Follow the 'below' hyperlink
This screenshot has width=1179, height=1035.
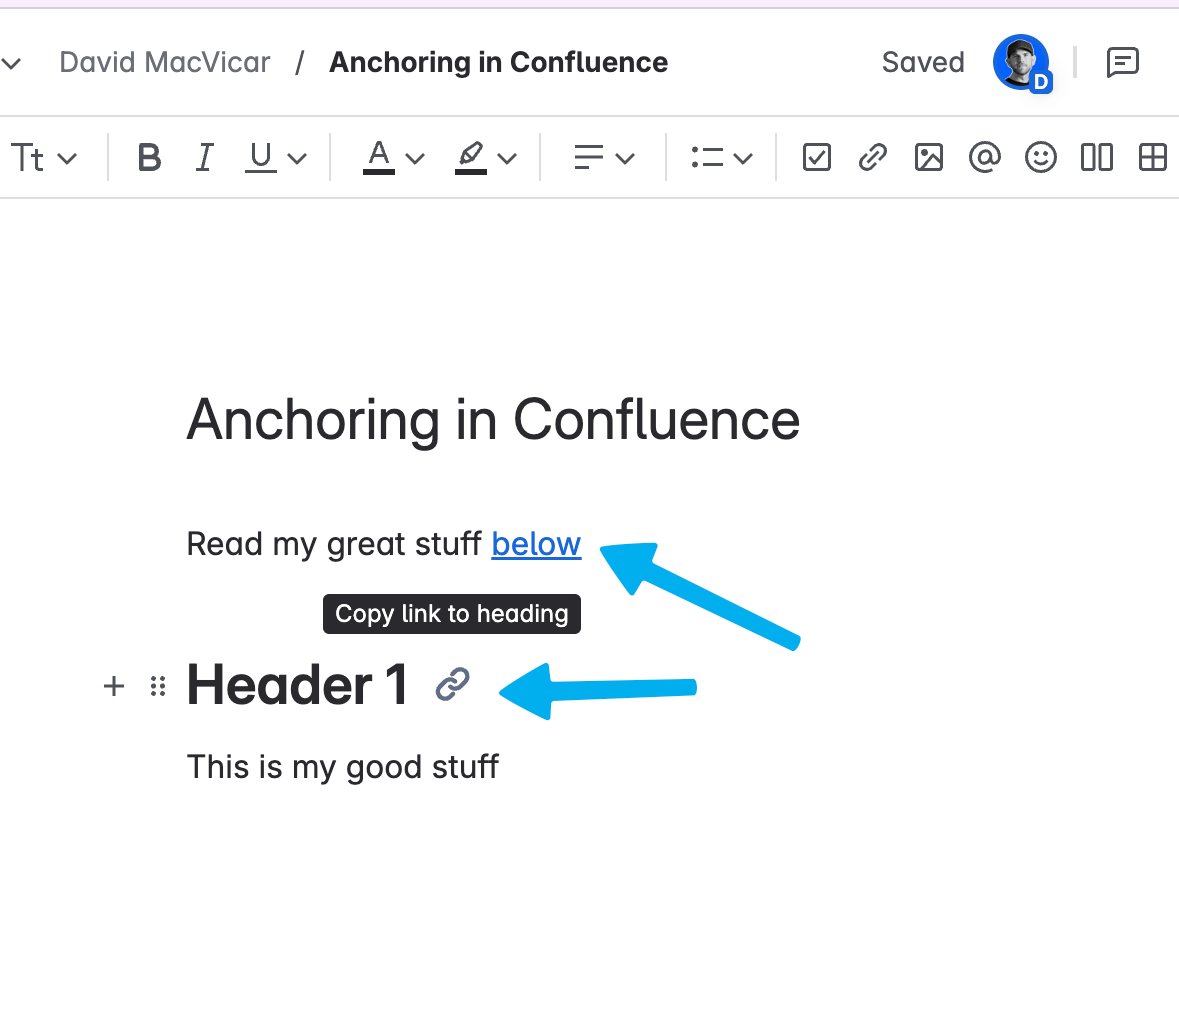(536, 544)
